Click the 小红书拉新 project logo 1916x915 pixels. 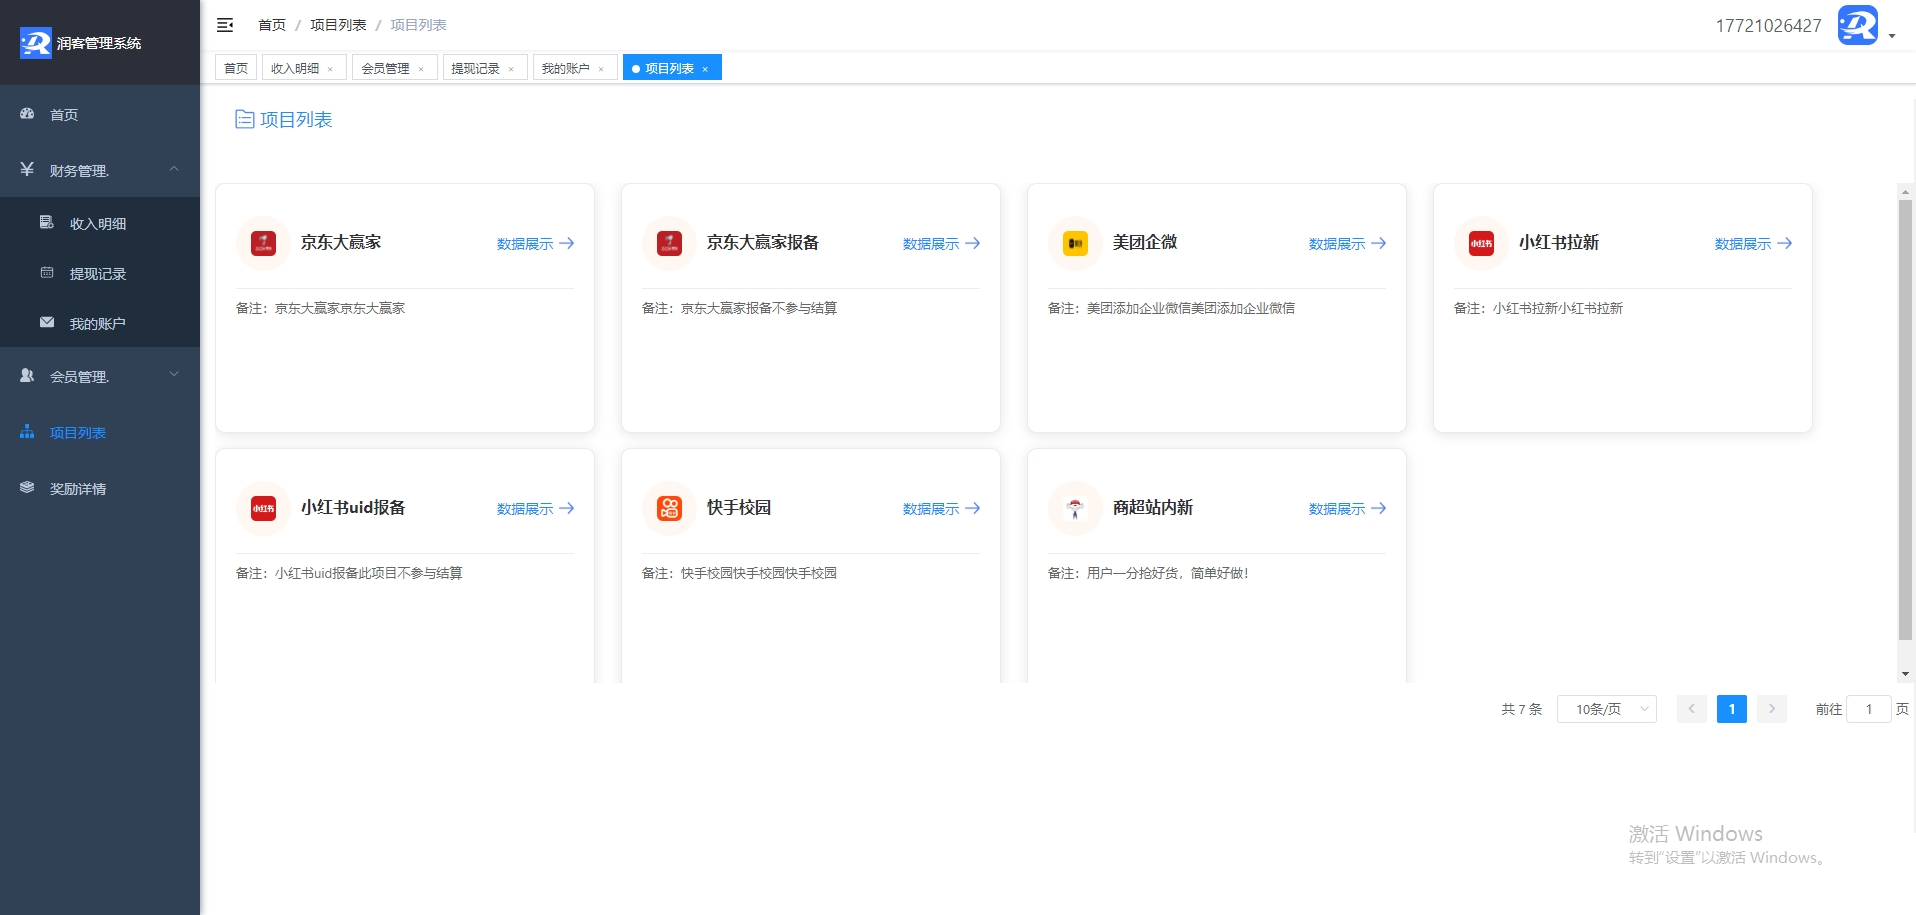(1481, 243)
